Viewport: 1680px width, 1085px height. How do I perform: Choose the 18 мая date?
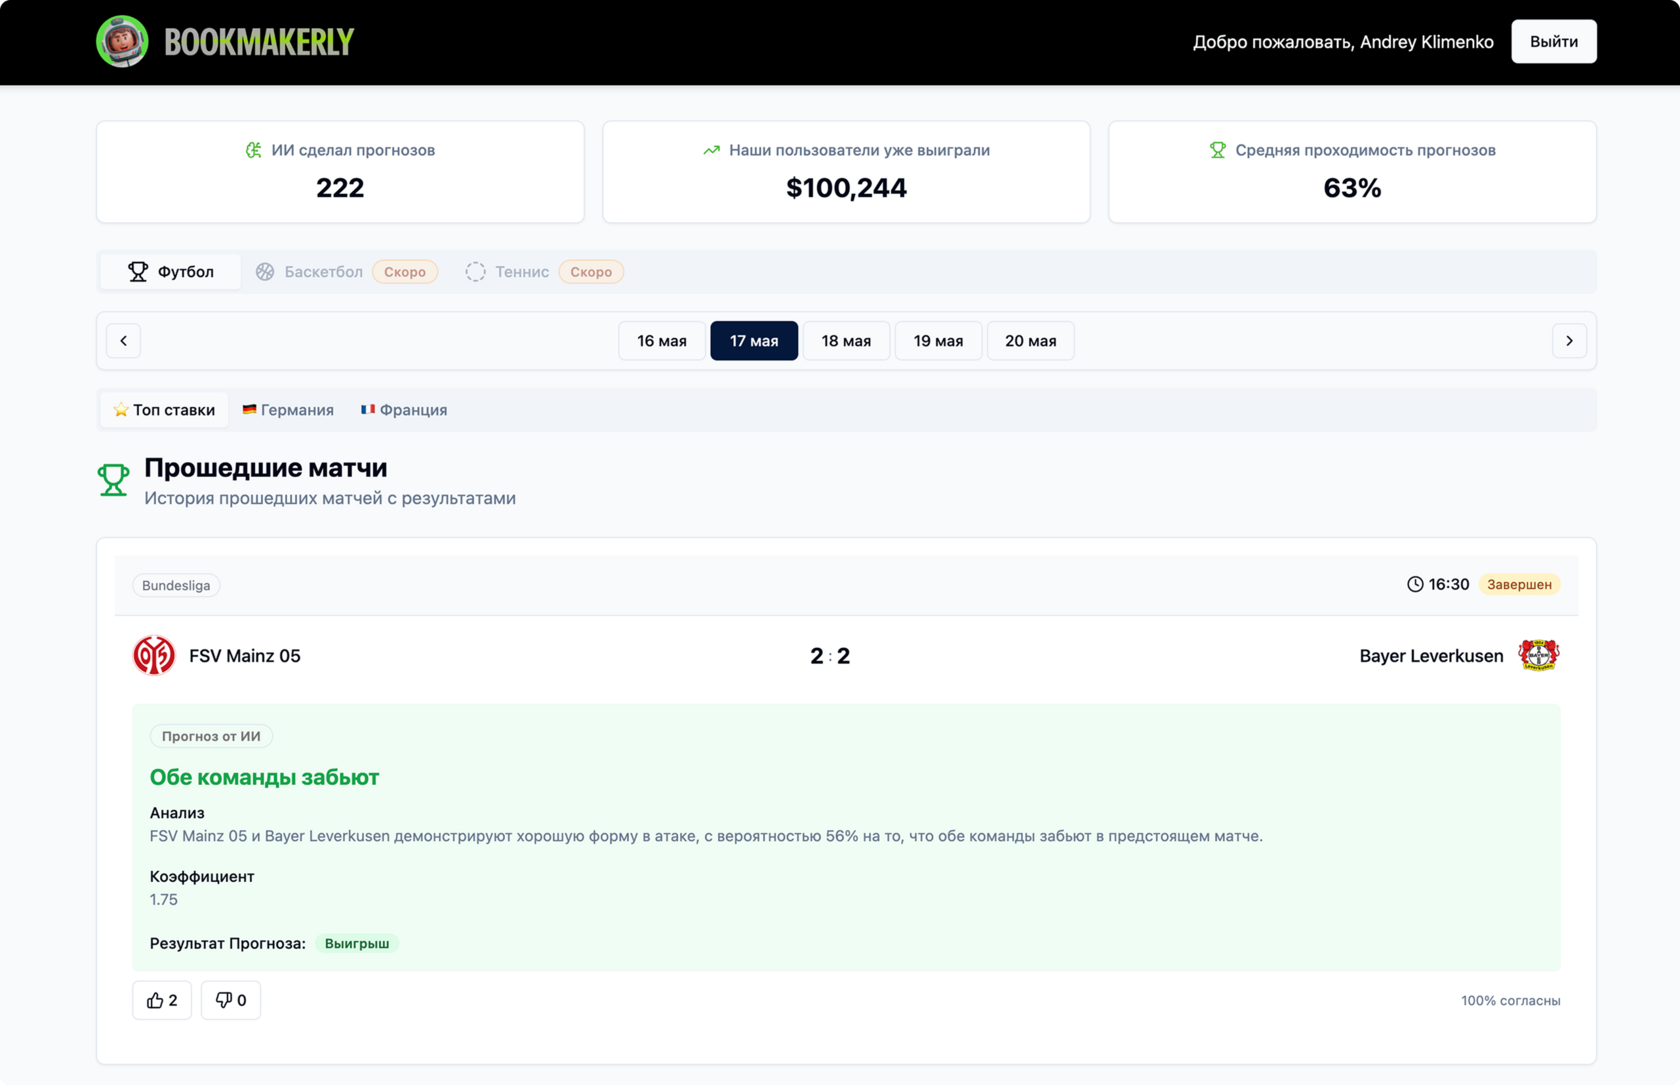pyautogui.click(x=846, y=341)
